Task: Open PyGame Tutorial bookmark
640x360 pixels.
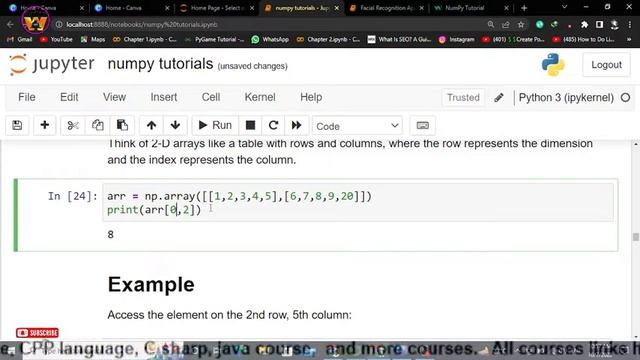Action: (x=215, y=39)
